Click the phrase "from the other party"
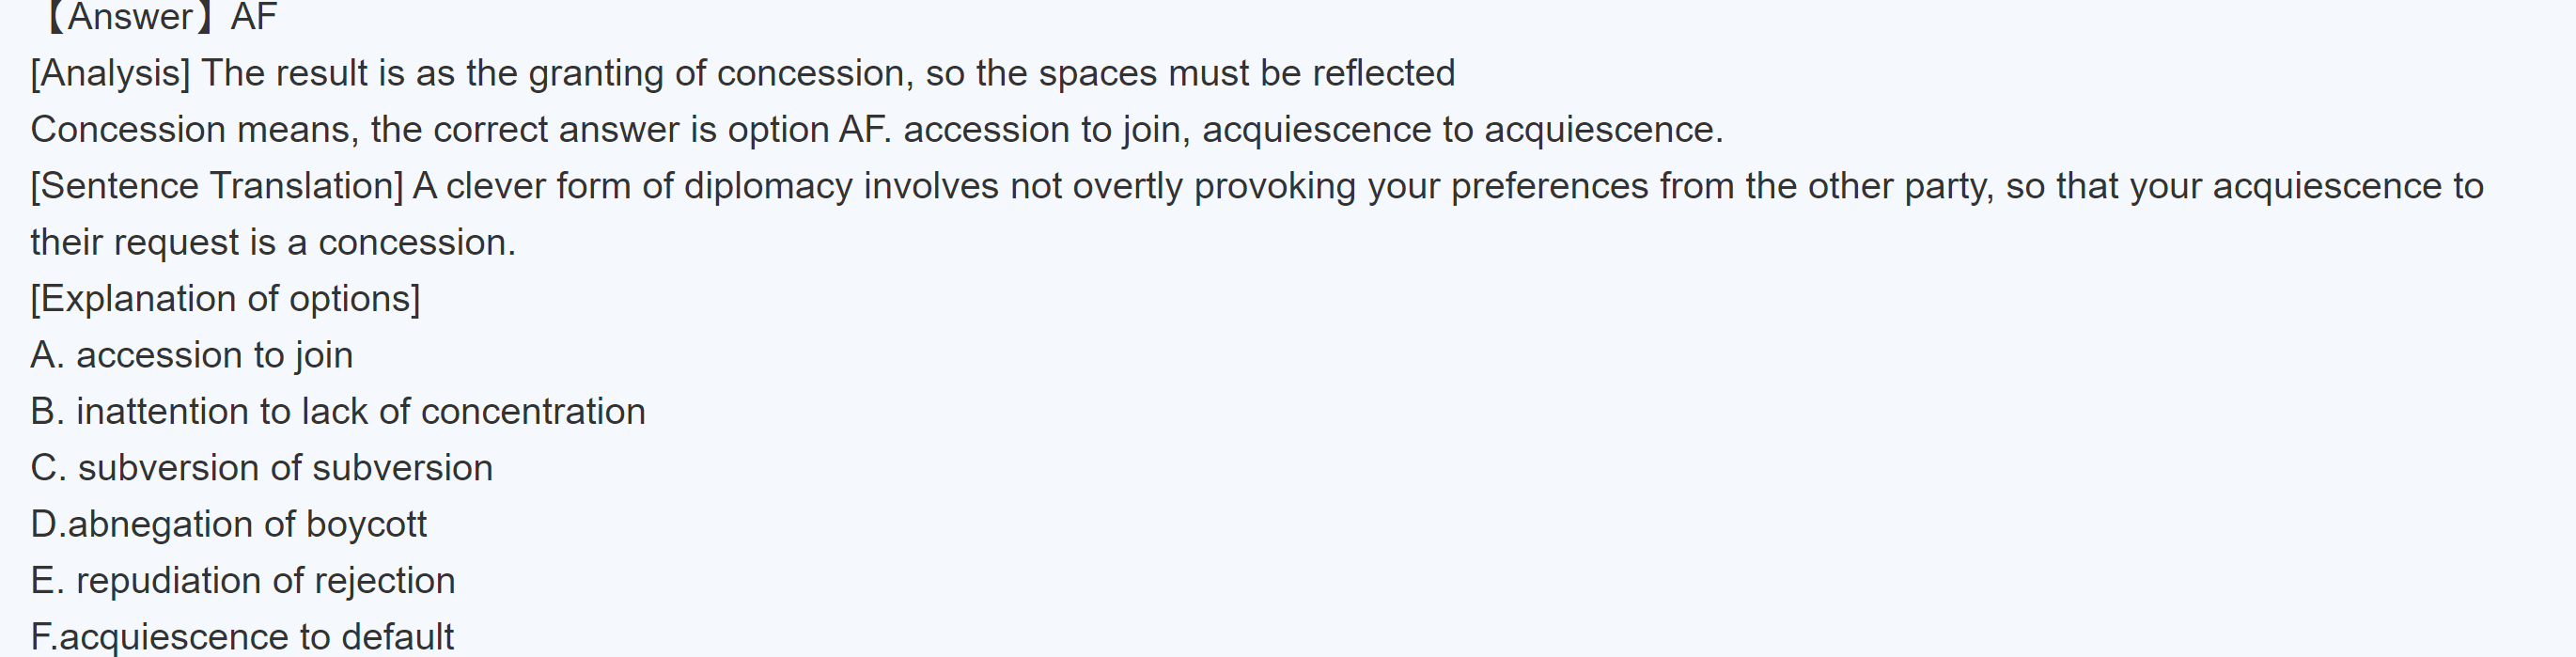Viewport: 2576px width, 657px height. 1823,186
